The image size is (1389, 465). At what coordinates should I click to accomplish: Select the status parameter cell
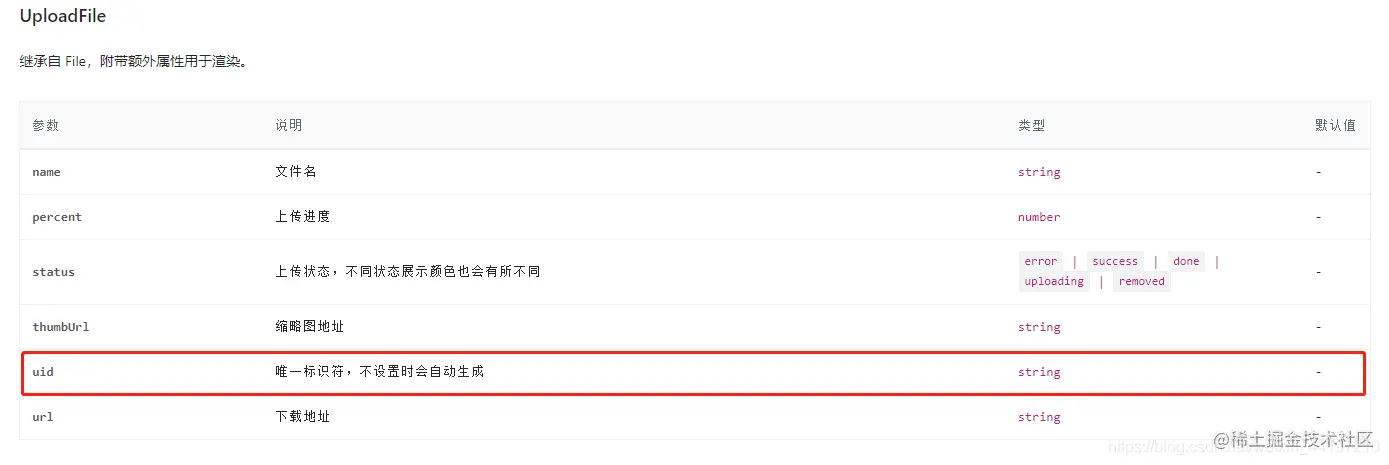point(53,272)
